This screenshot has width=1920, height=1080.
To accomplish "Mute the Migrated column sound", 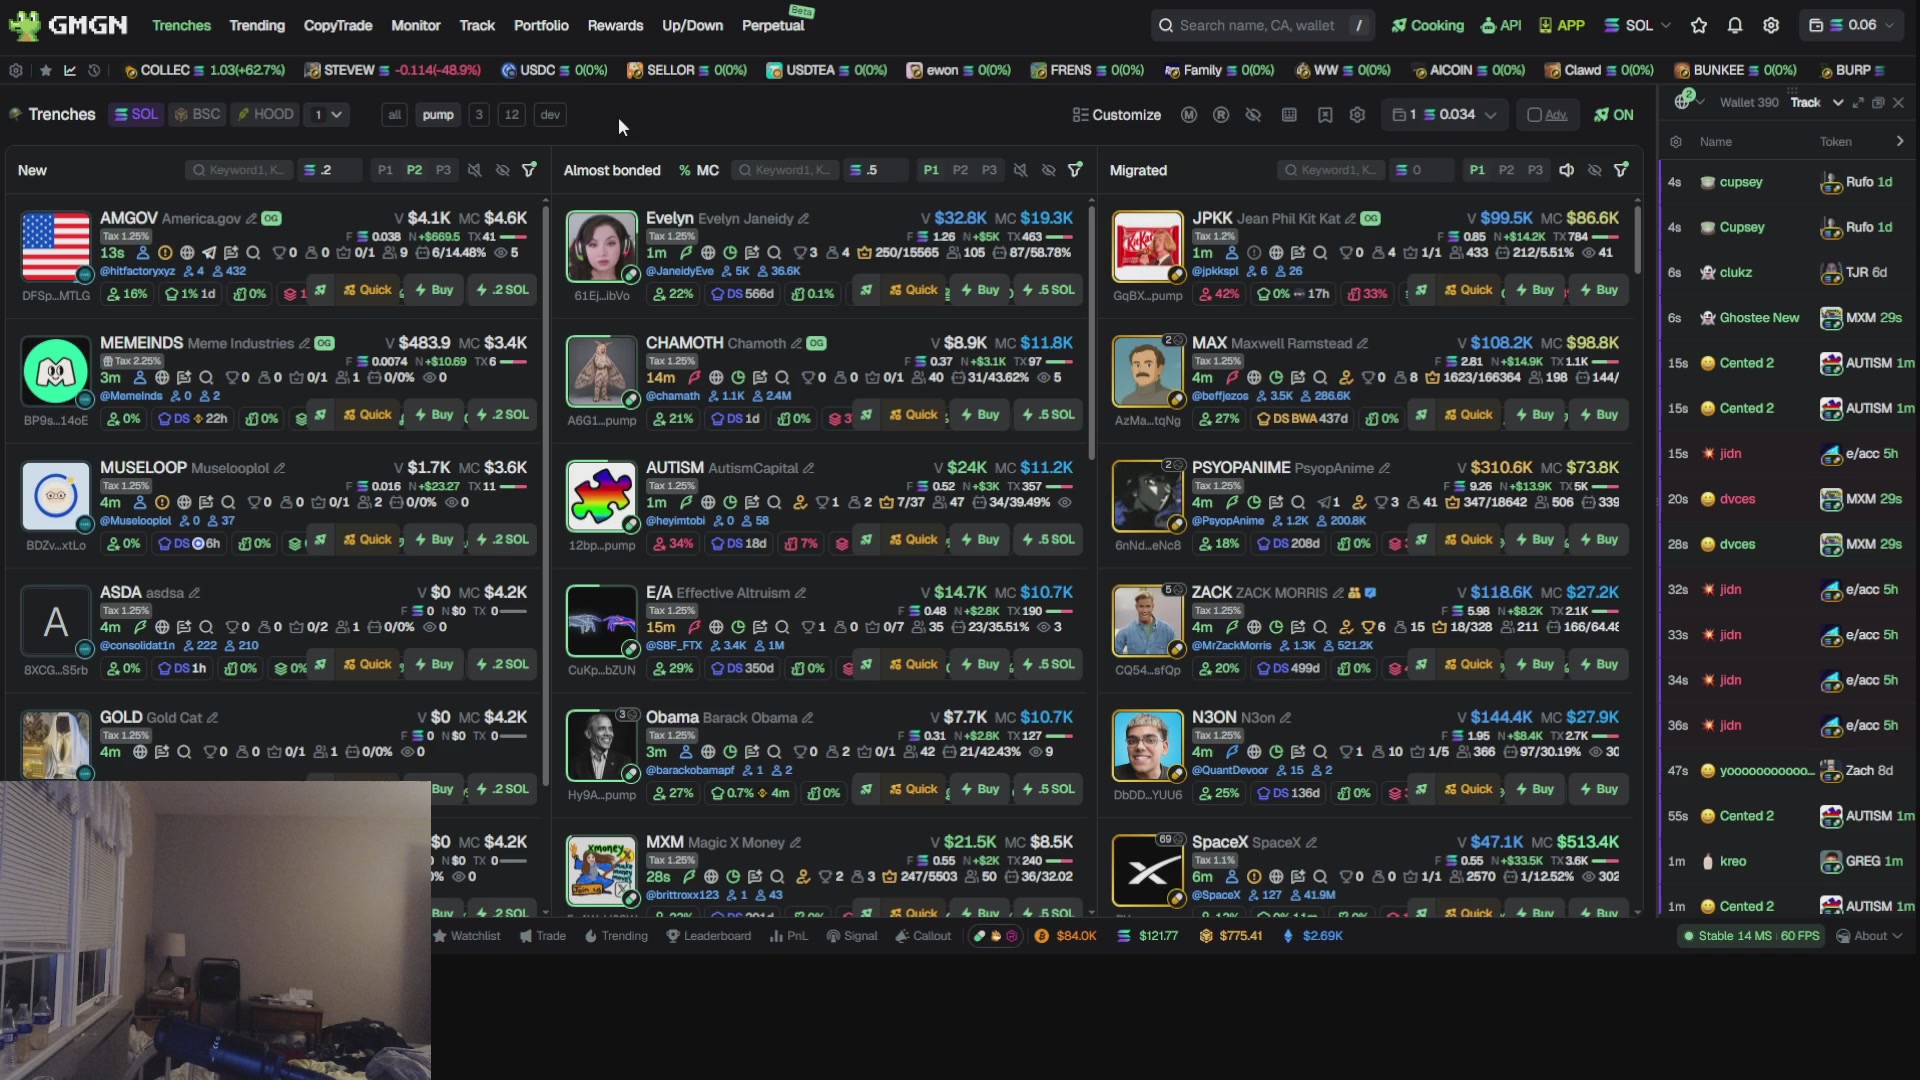I will [x=1567, y=170].
